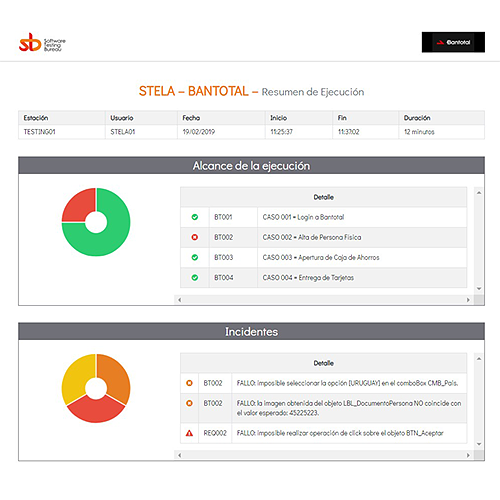Click the start time 11:25:37
Screen dimensions: 500x500
point(281,132)
